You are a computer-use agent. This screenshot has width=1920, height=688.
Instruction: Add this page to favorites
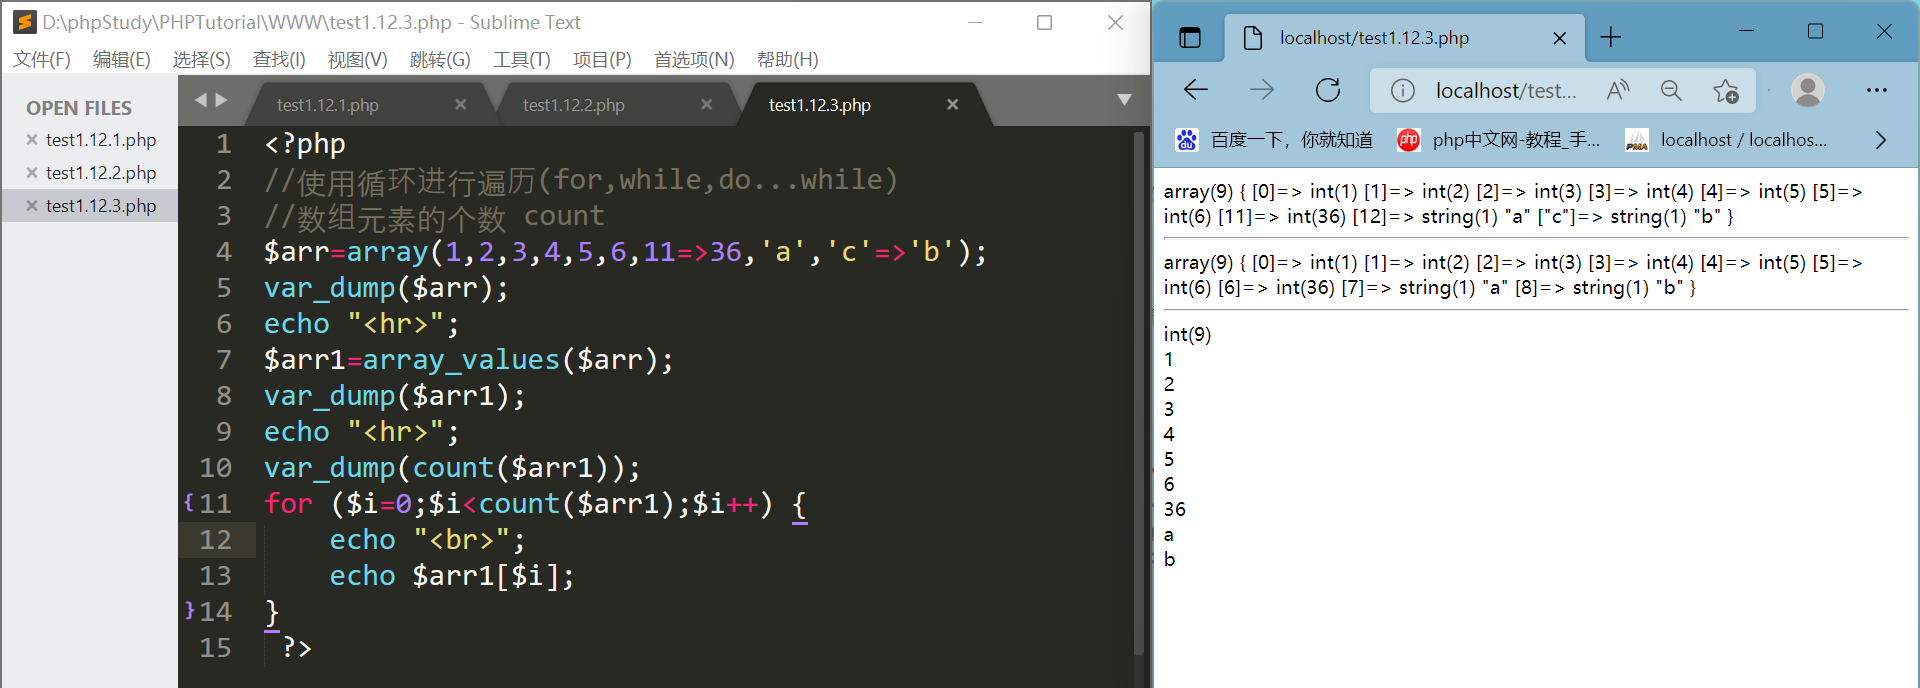click(x=1725, y=91)
